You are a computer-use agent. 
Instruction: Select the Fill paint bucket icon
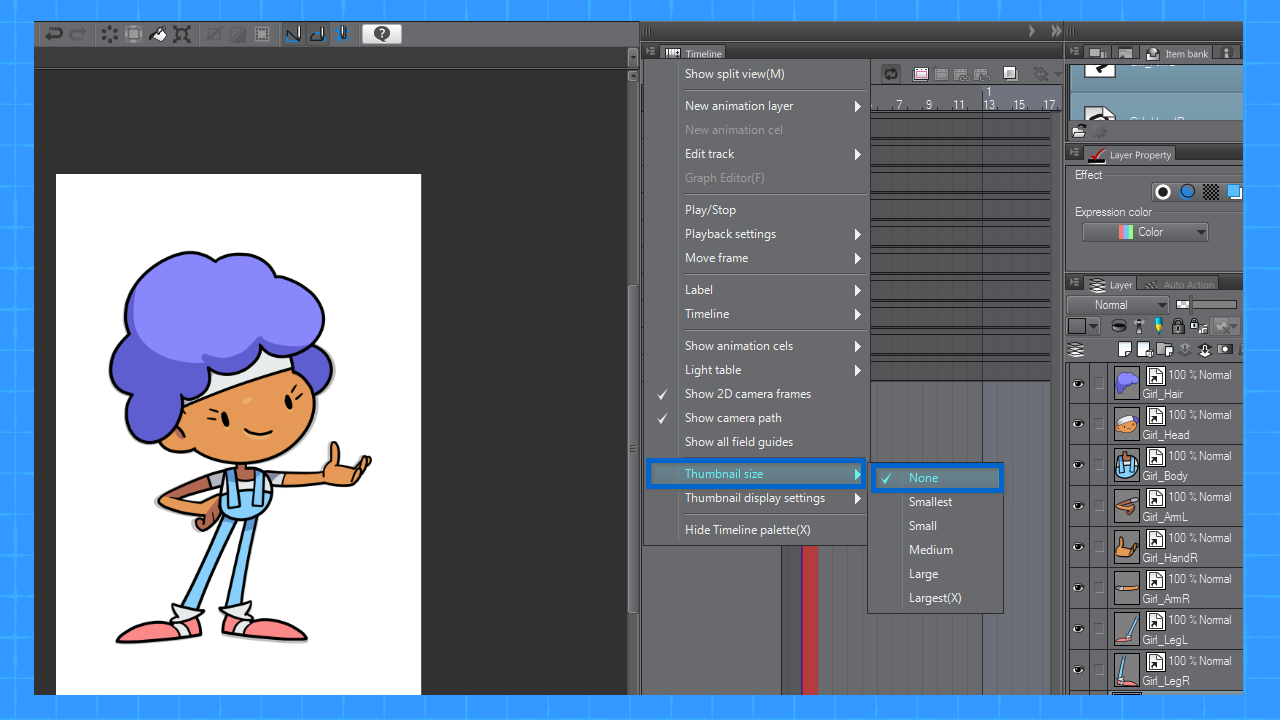[x=158, y=34]
